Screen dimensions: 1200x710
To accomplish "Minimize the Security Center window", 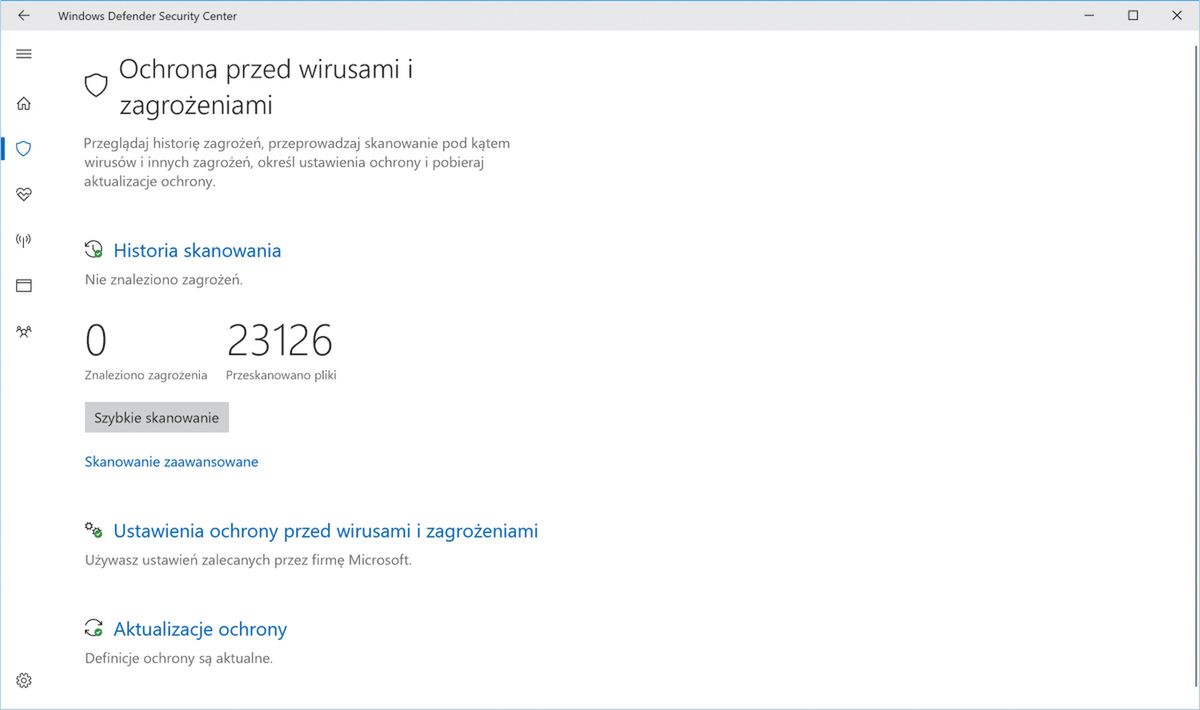I will coord(1087,16).
